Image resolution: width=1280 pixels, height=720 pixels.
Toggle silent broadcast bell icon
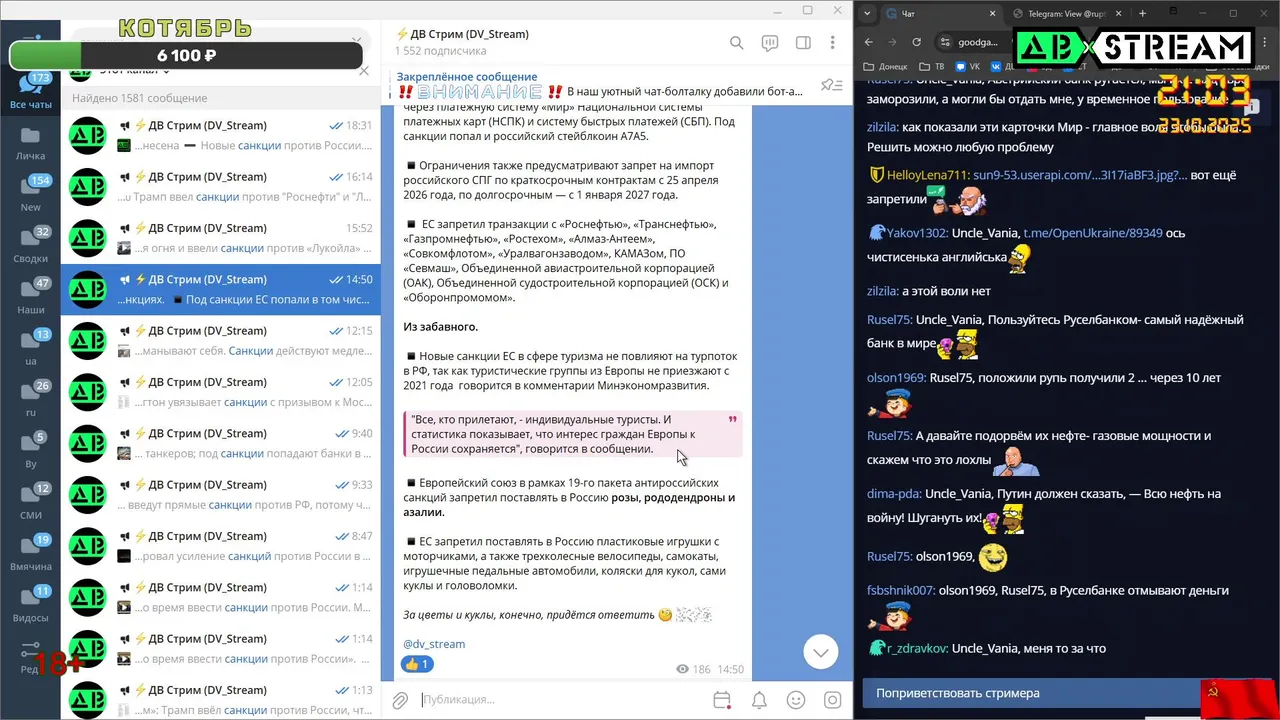pos(759,700)
